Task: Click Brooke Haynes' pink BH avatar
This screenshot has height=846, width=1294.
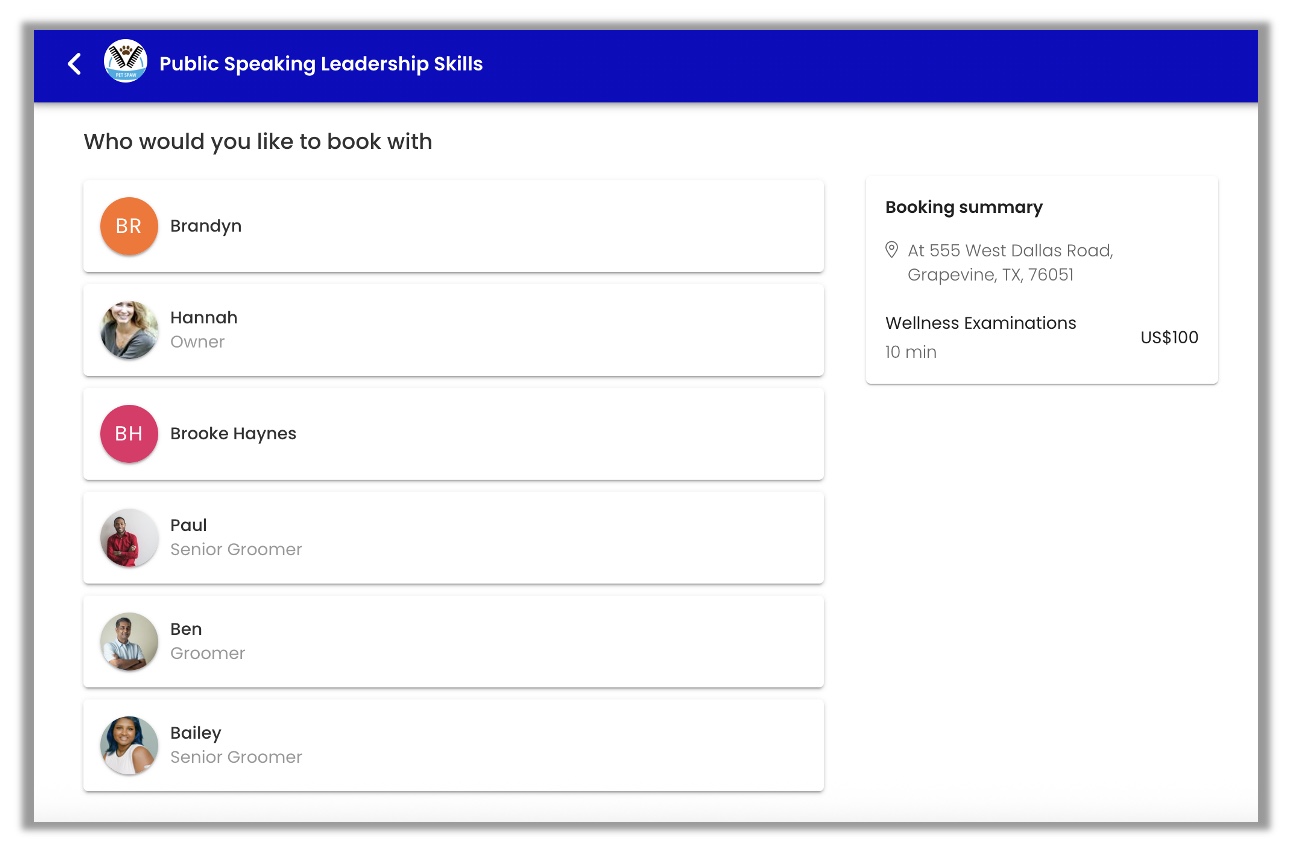Action: pyautogui.click(x=129, y=434)
